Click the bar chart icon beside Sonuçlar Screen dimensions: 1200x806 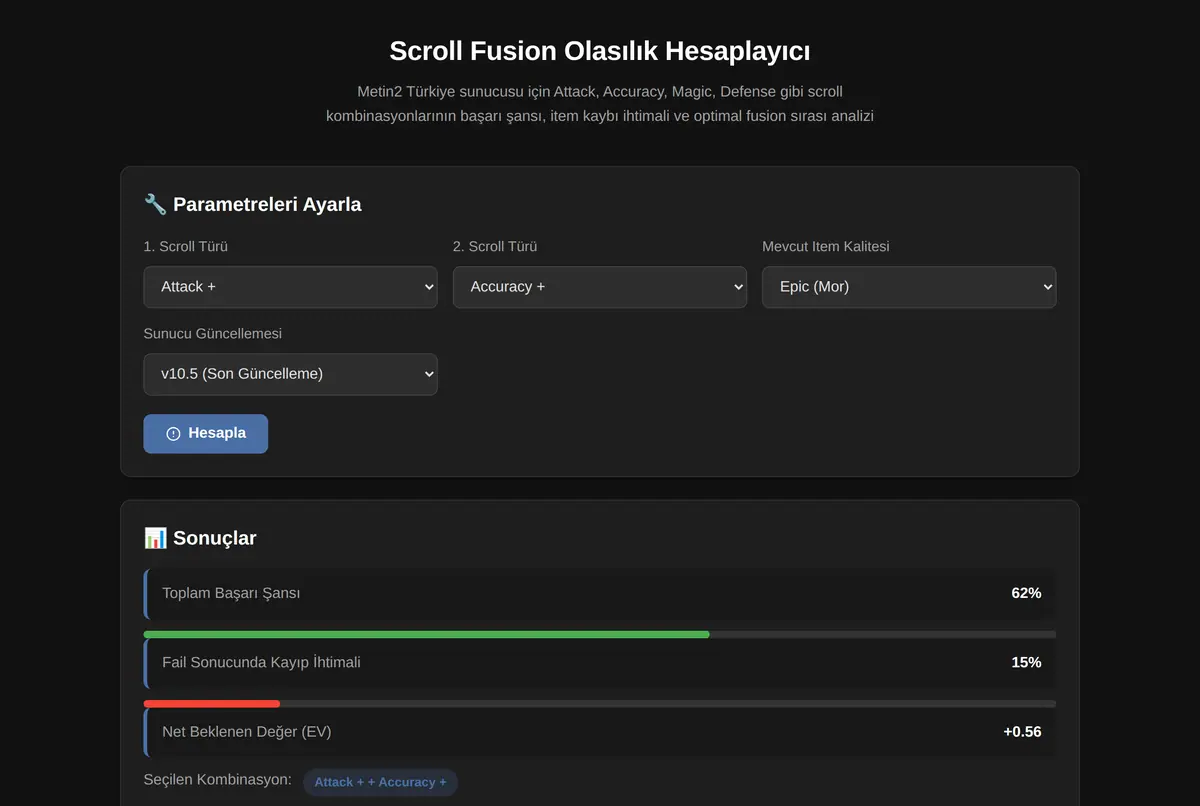pyautogui.click(x=155, y=538)
